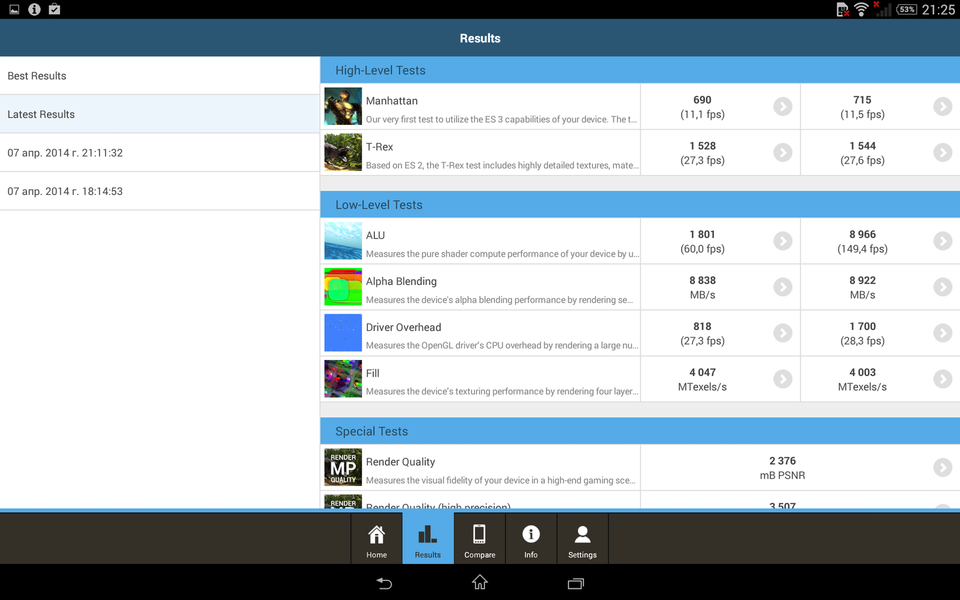Select Best Results in the sidebar

[x=160, y=76]
